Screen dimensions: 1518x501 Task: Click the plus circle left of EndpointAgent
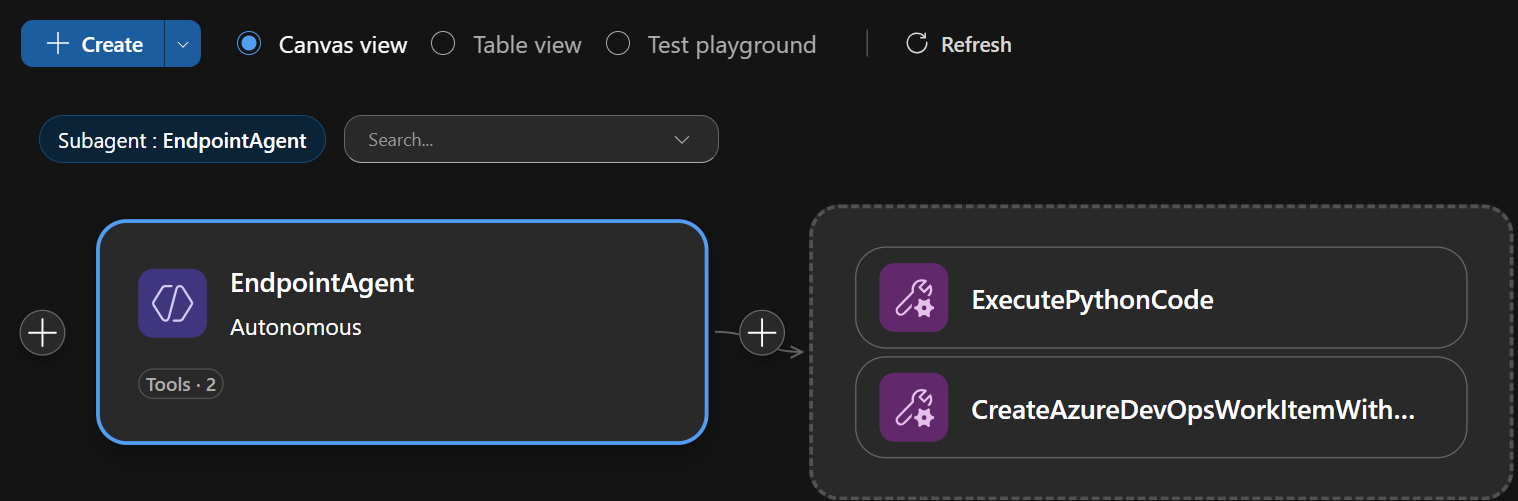[x=43, y=332]
